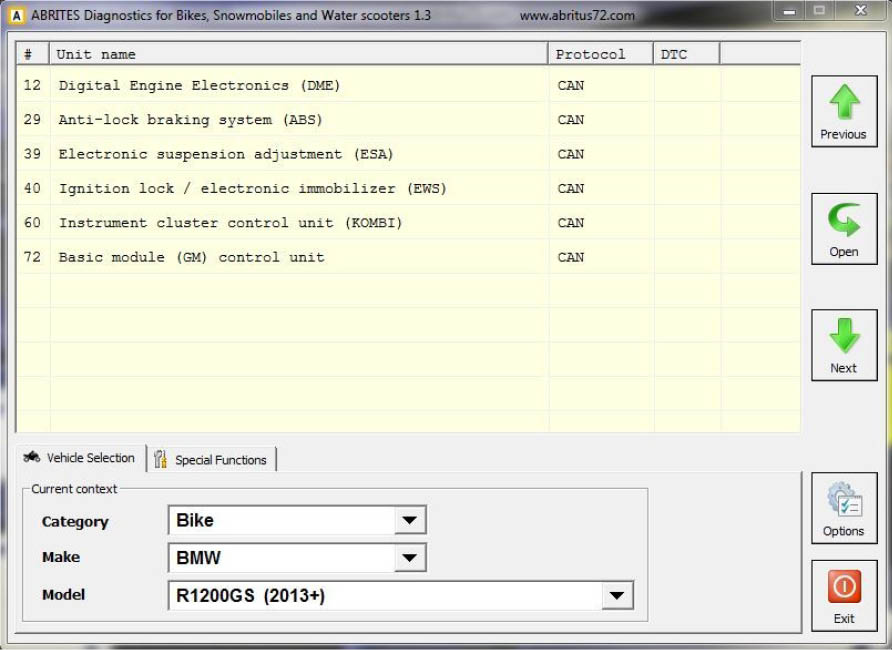Select Ignition lock immobilizer (EWS) row
Viewport: 892px width, 650px height.
point(252,188)
